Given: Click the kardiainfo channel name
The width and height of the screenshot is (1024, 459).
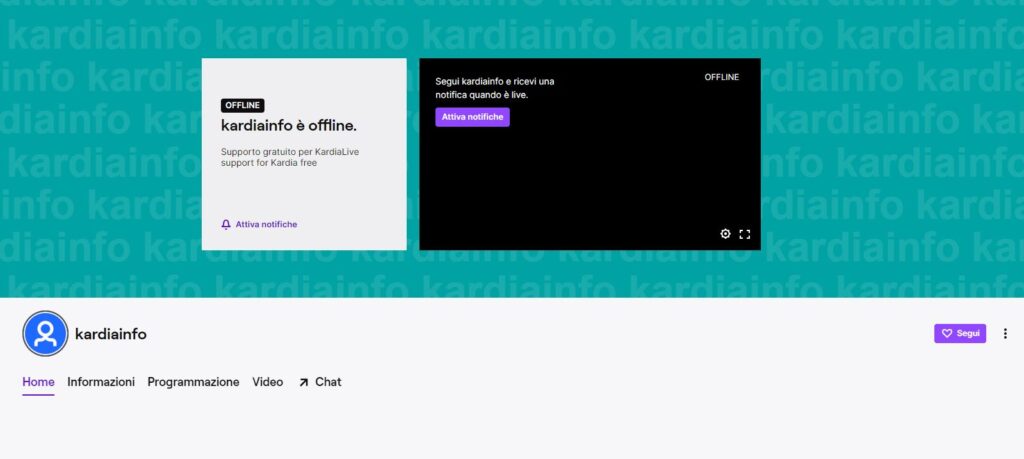Looking at the screenshot, I should 111,334.
